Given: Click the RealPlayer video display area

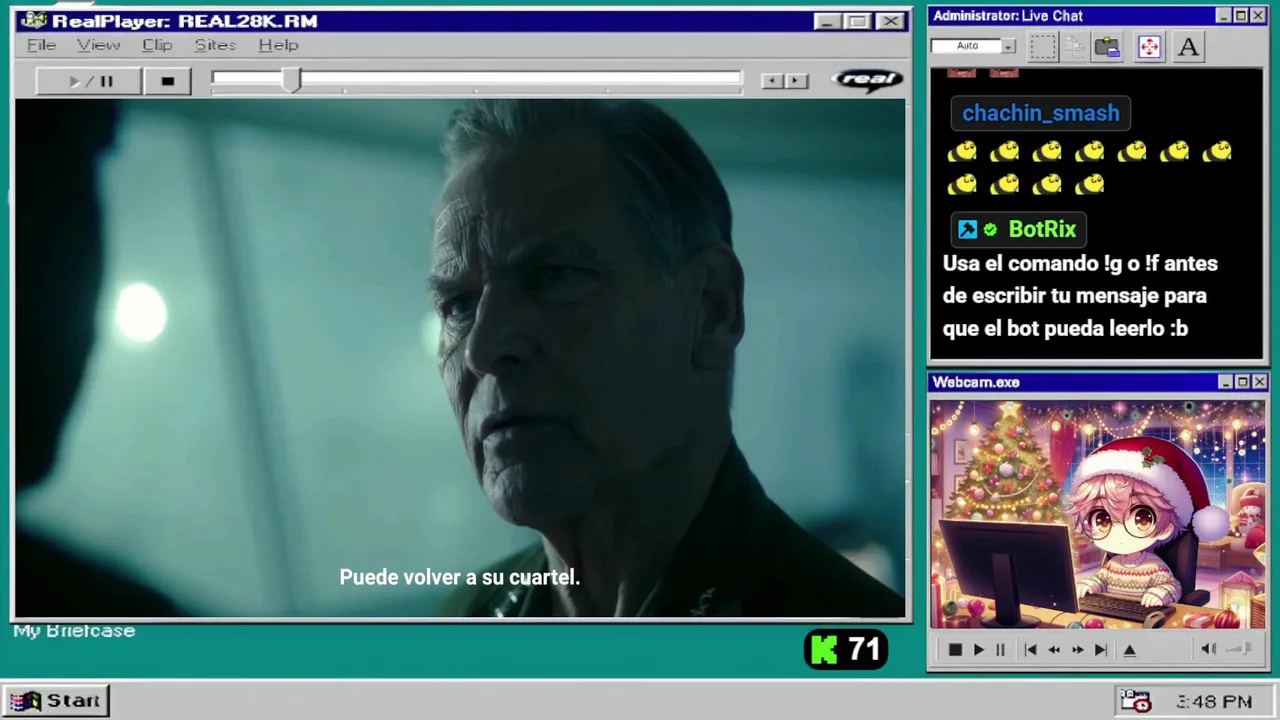Looking at the screenshot, I should (460, 358).
